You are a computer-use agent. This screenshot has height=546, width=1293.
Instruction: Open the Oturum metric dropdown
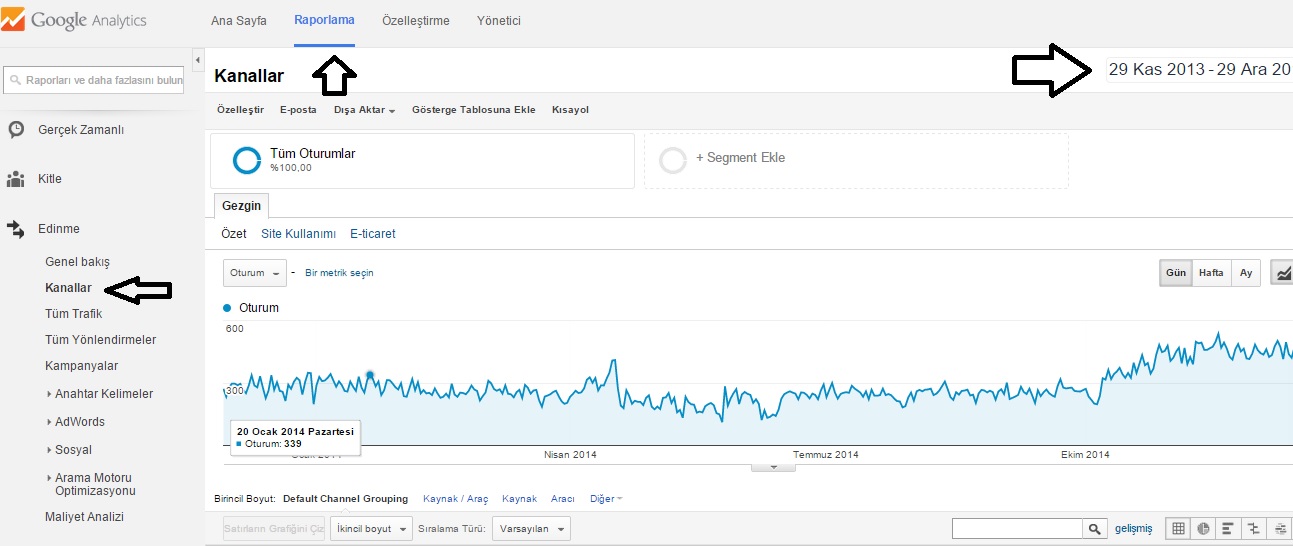[x=254, y=273]
